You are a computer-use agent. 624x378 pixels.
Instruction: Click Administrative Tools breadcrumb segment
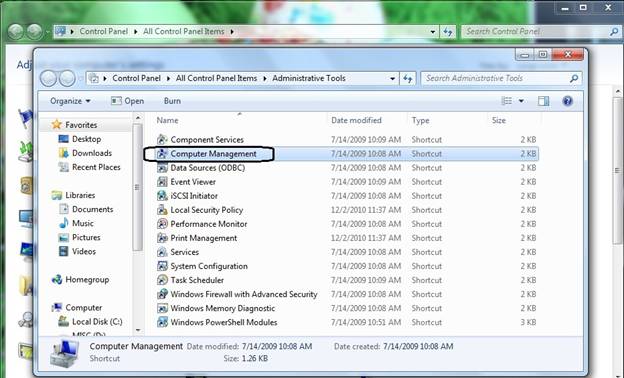(x=309, y=78)
